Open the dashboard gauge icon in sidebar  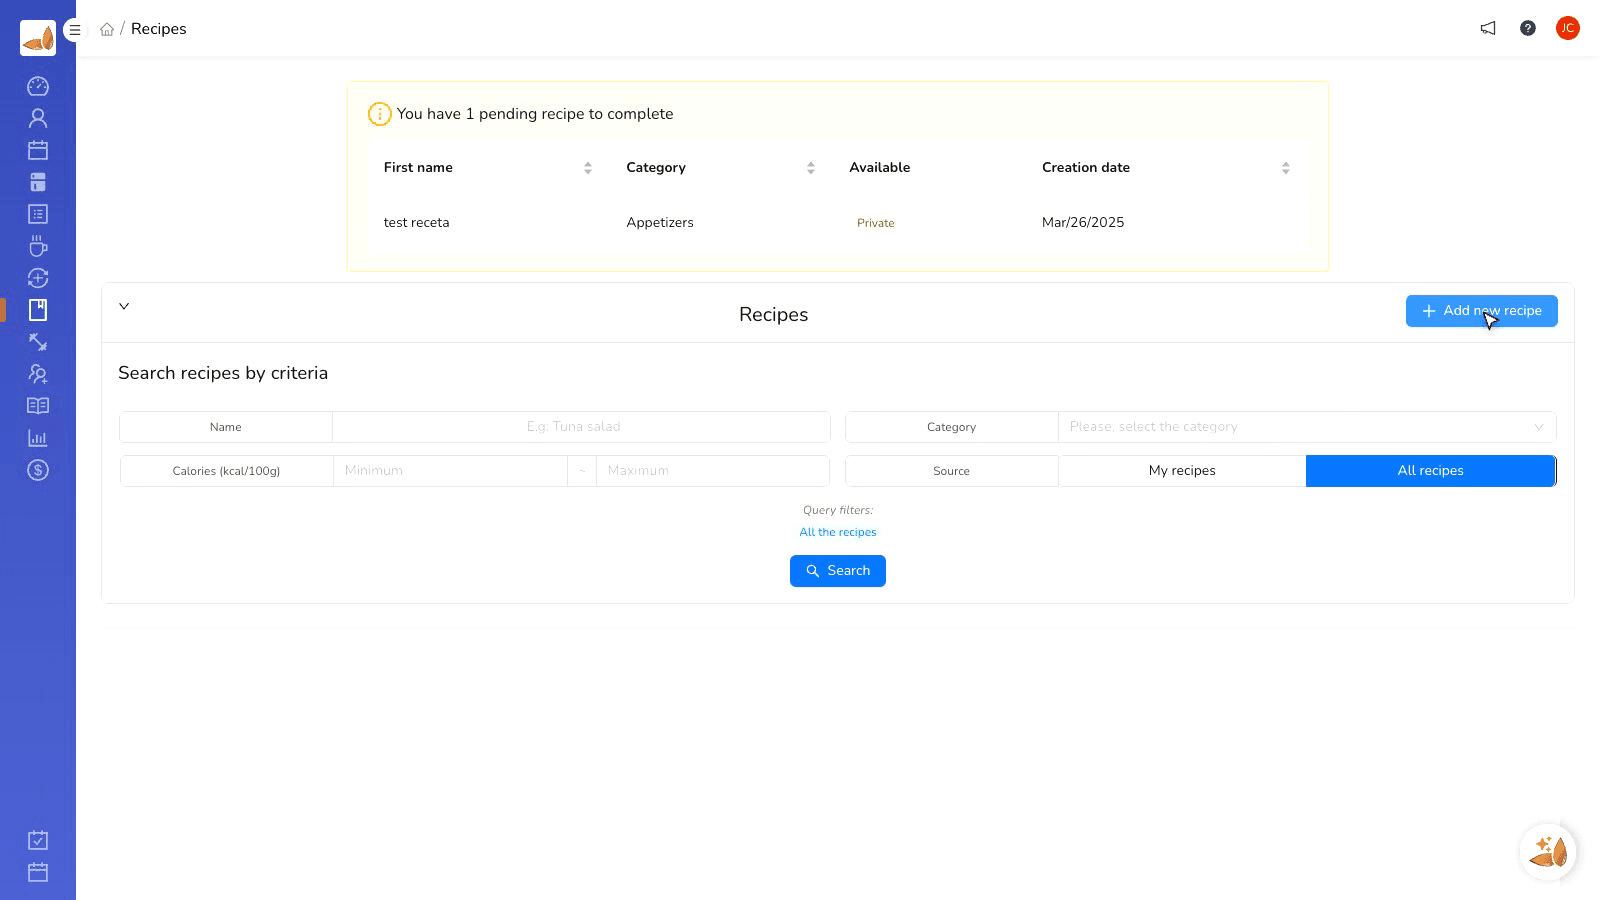[38, 86]
